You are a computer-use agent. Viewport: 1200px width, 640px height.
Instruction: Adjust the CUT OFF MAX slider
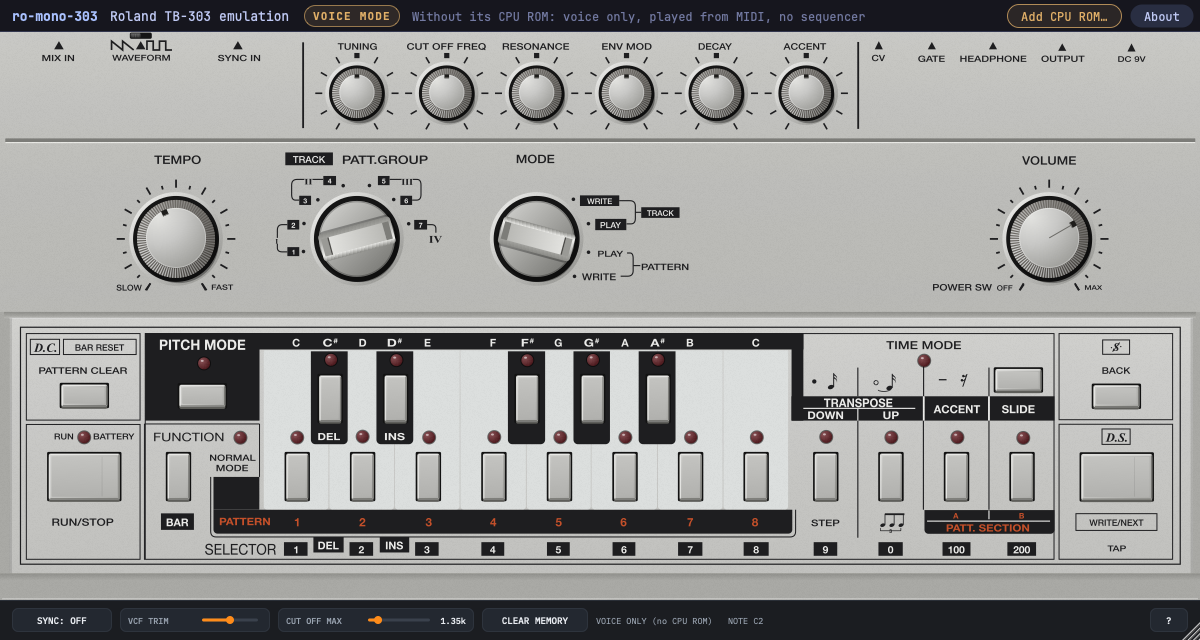(397, 620)
